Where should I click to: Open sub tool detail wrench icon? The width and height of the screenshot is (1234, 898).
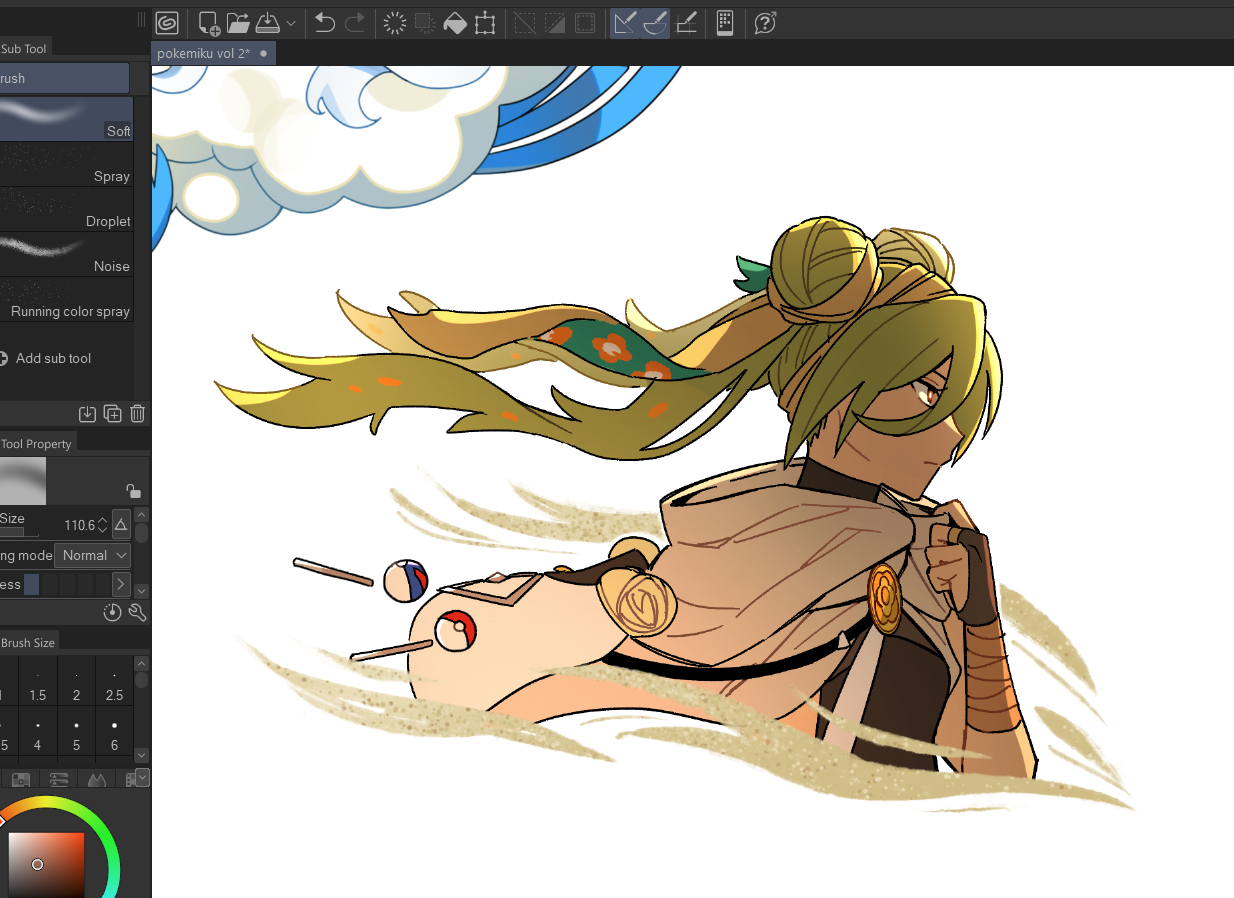click(x=138, y=613)
